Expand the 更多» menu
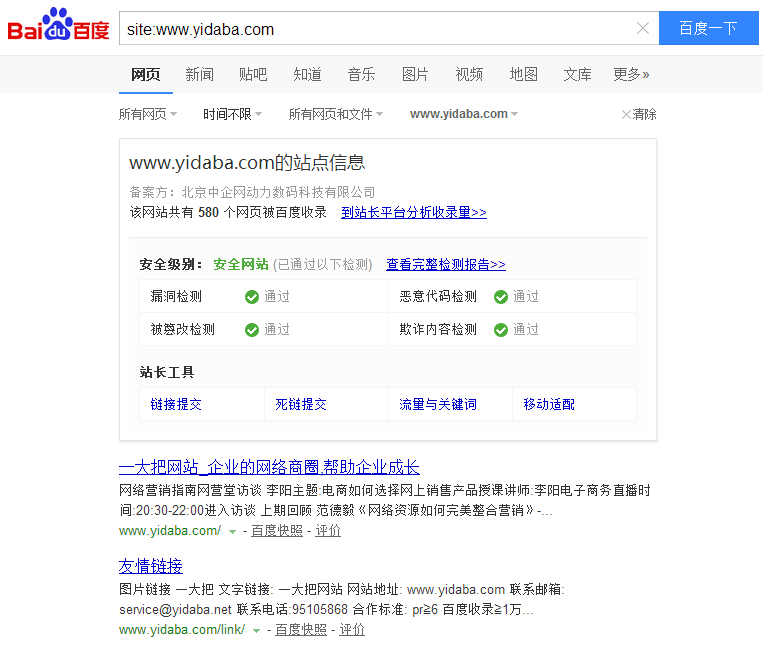 pos(631,74)
